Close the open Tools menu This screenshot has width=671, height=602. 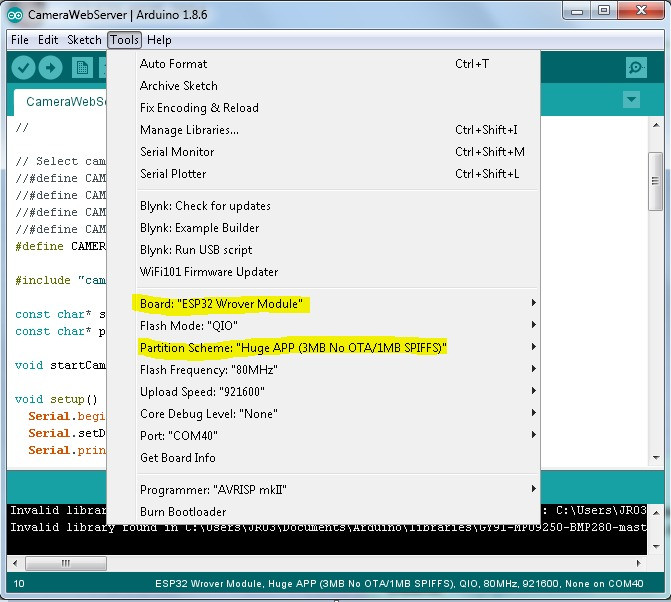pyautogui.click(x=125, y=40)
